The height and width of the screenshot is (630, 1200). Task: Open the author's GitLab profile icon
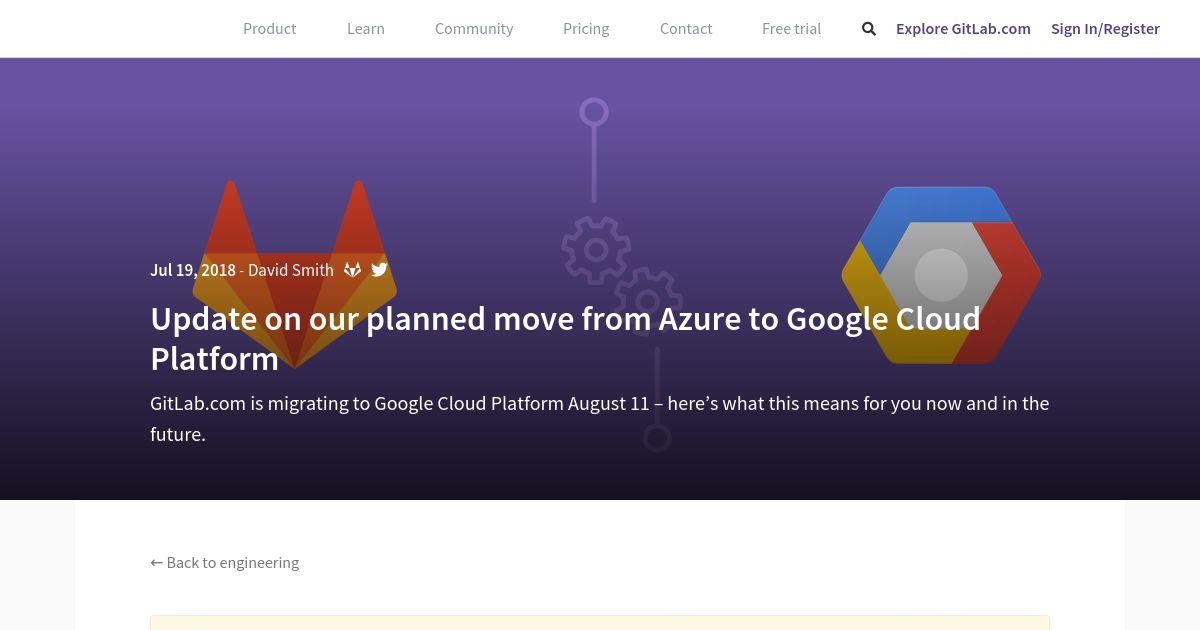[352, 270]
